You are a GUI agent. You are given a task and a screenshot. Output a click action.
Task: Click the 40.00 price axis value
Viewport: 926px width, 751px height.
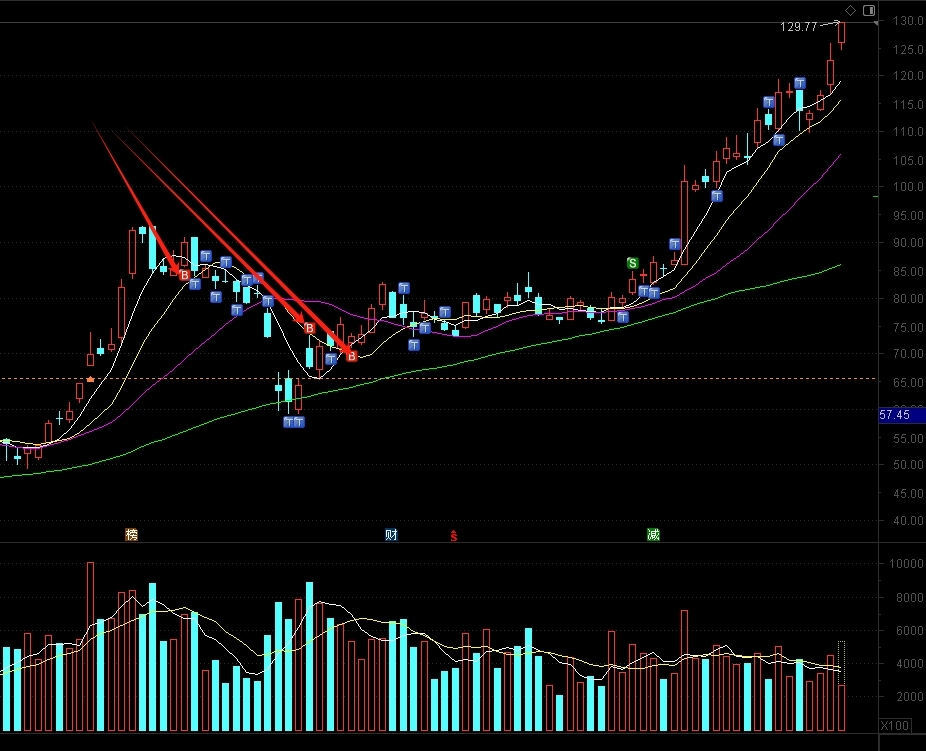click(908, 520)
